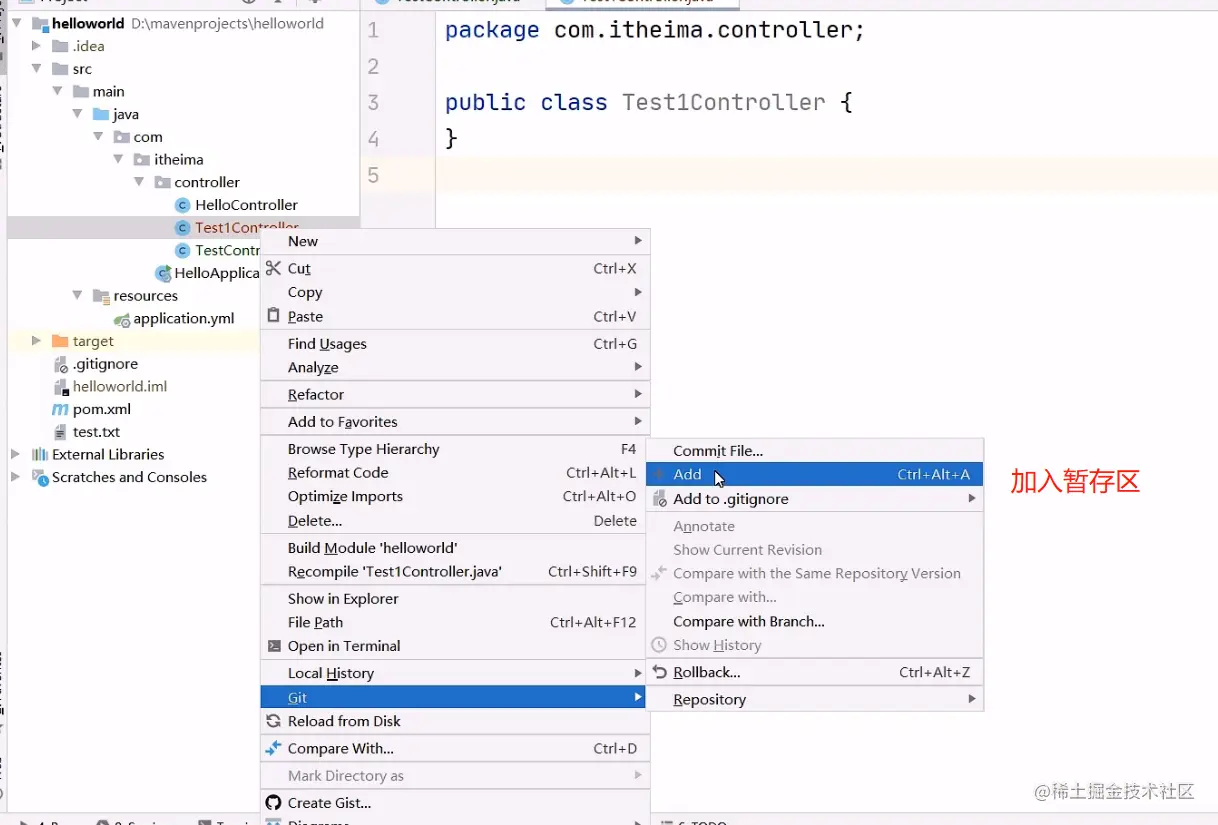Collapse the src folder arrow
Image resolution: width=1218 pixels, height=825 pixels.
(x=37, y=69)
